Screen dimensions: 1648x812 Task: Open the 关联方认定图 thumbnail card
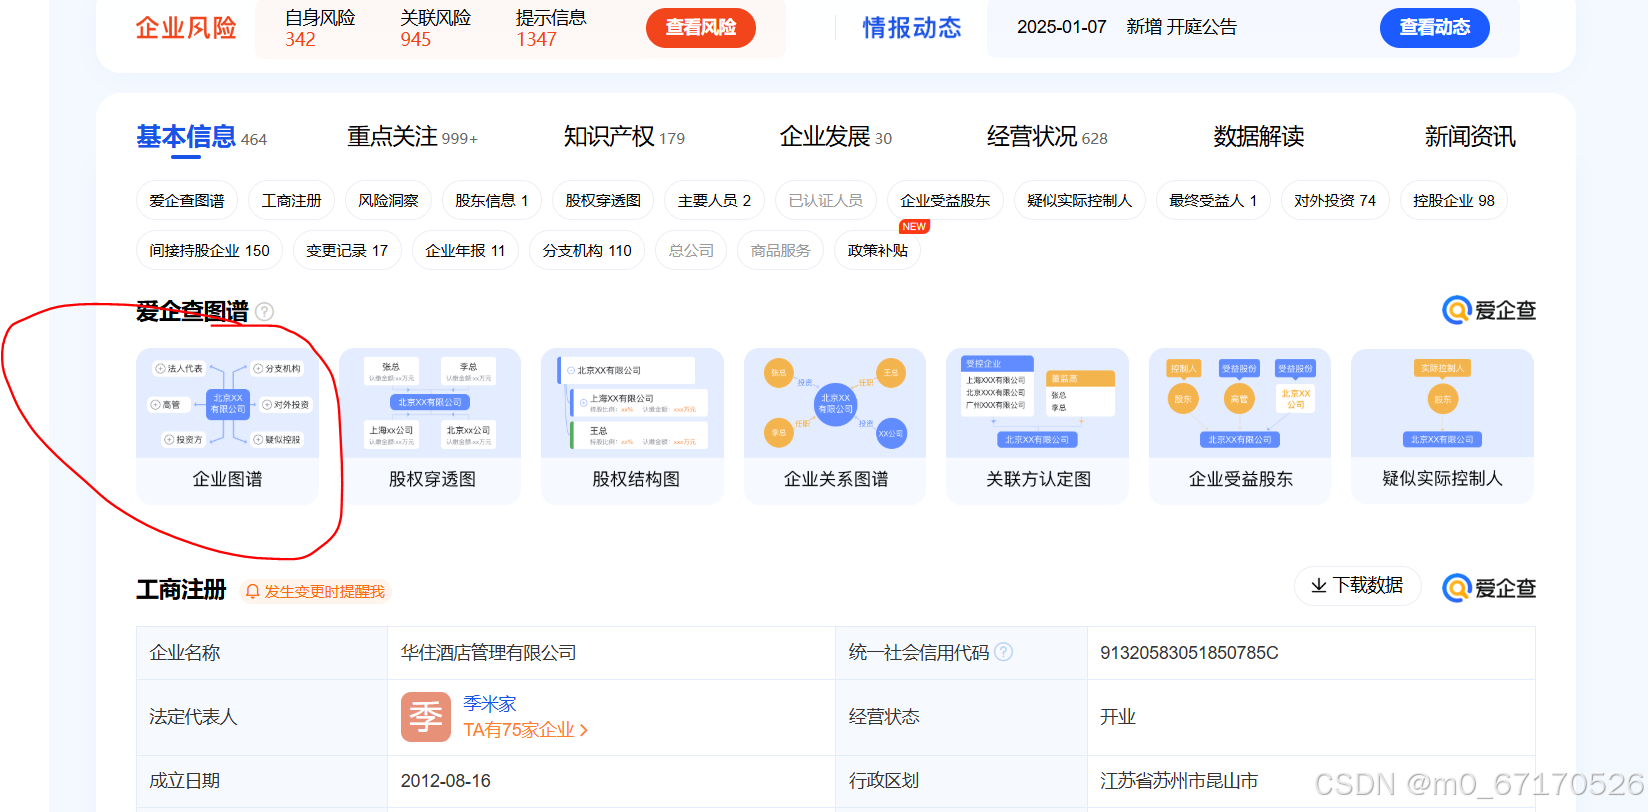[x=1038, y=426]
